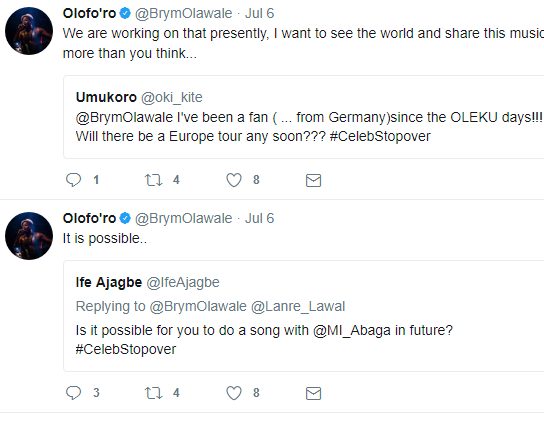
Task: Like the Europe tour tweet
Action: (234, 180)
